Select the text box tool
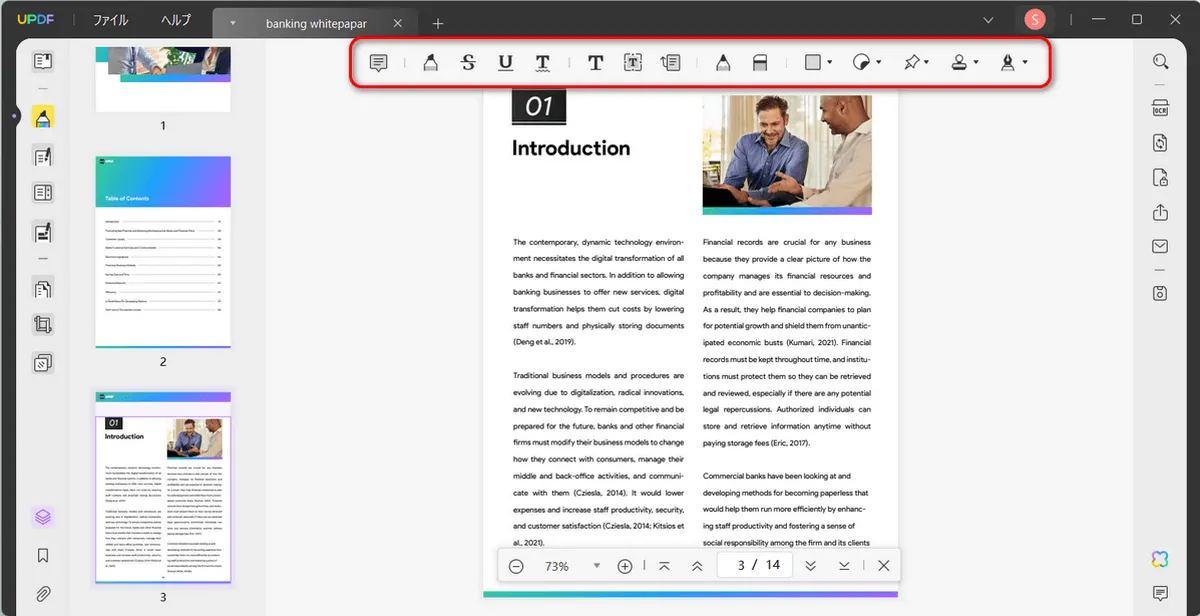Screen dimensions: 1200x616 (633, 63)
